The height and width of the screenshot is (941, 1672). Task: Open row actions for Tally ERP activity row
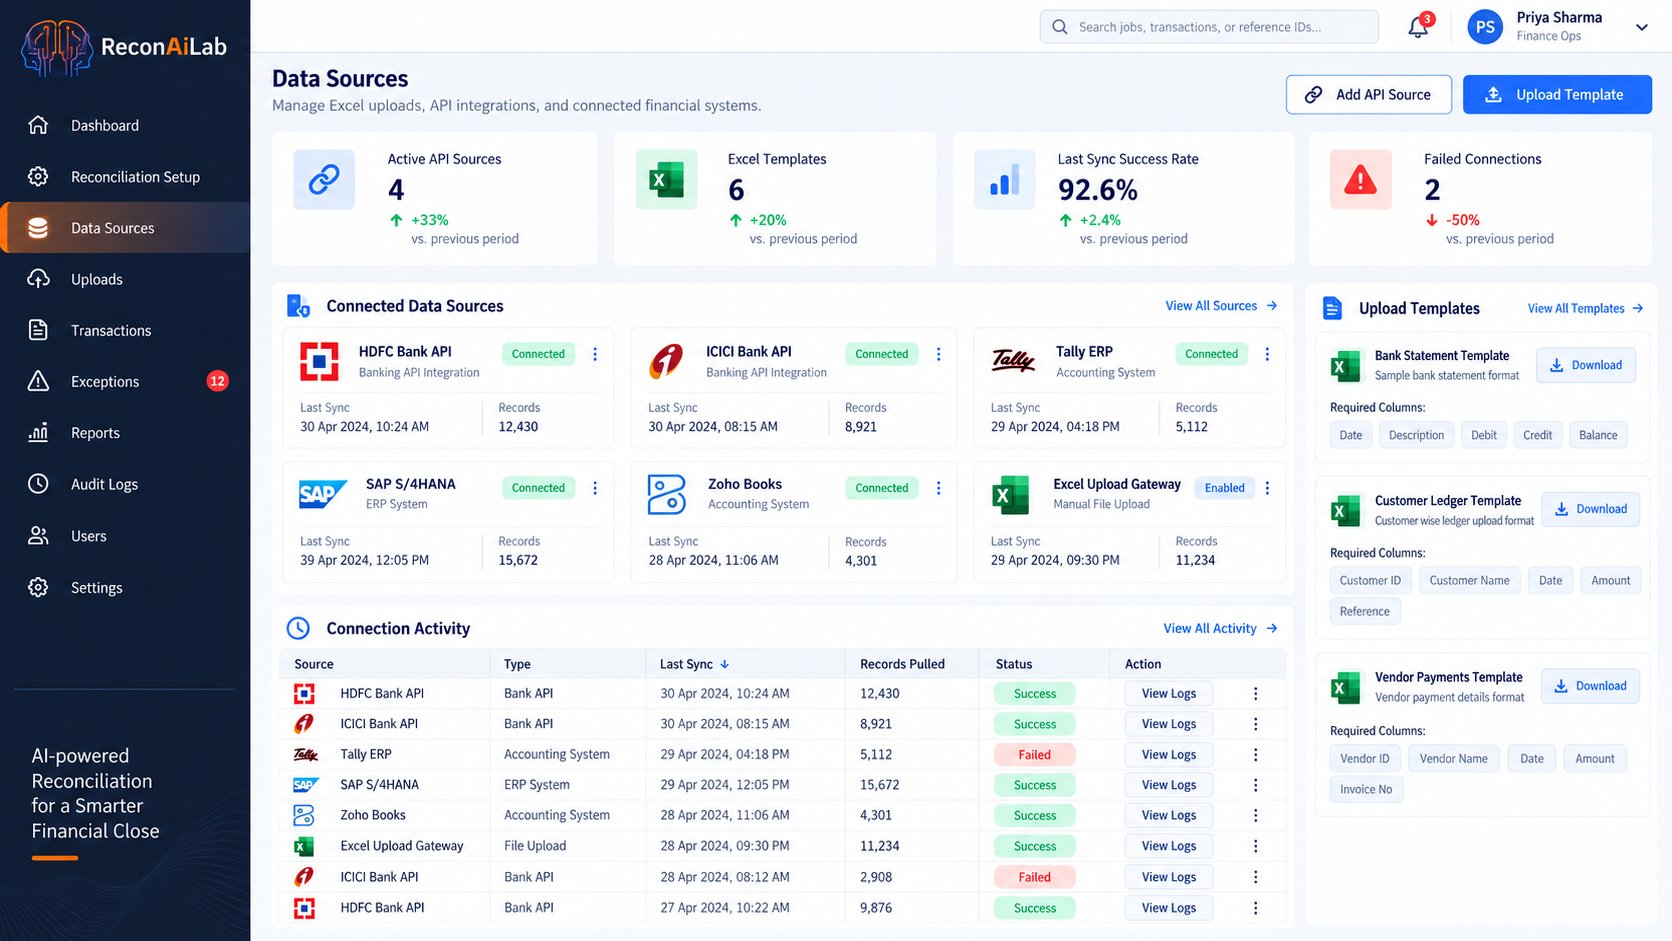1255,755
